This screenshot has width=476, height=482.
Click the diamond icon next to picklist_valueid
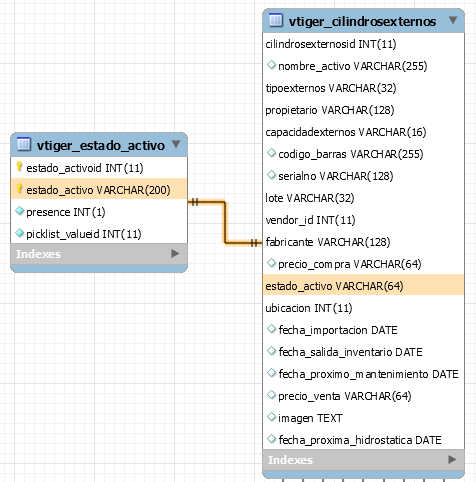click(20, 233)
